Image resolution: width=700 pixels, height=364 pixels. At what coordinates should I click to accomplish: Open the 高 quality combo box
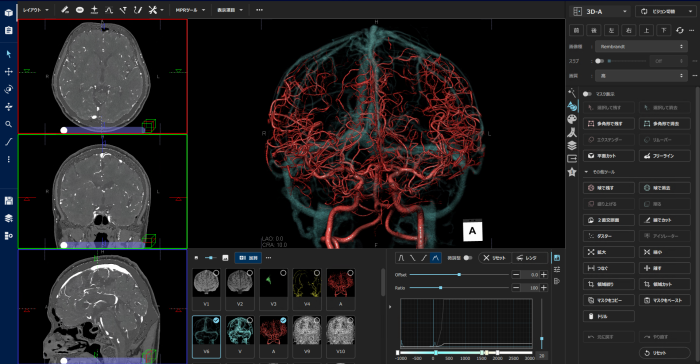641,76
